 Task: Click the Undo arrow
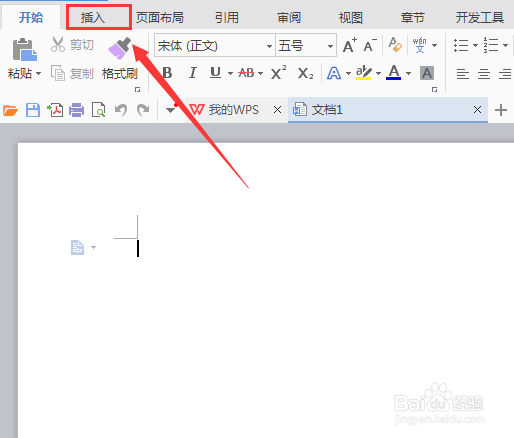coord(121,110)
